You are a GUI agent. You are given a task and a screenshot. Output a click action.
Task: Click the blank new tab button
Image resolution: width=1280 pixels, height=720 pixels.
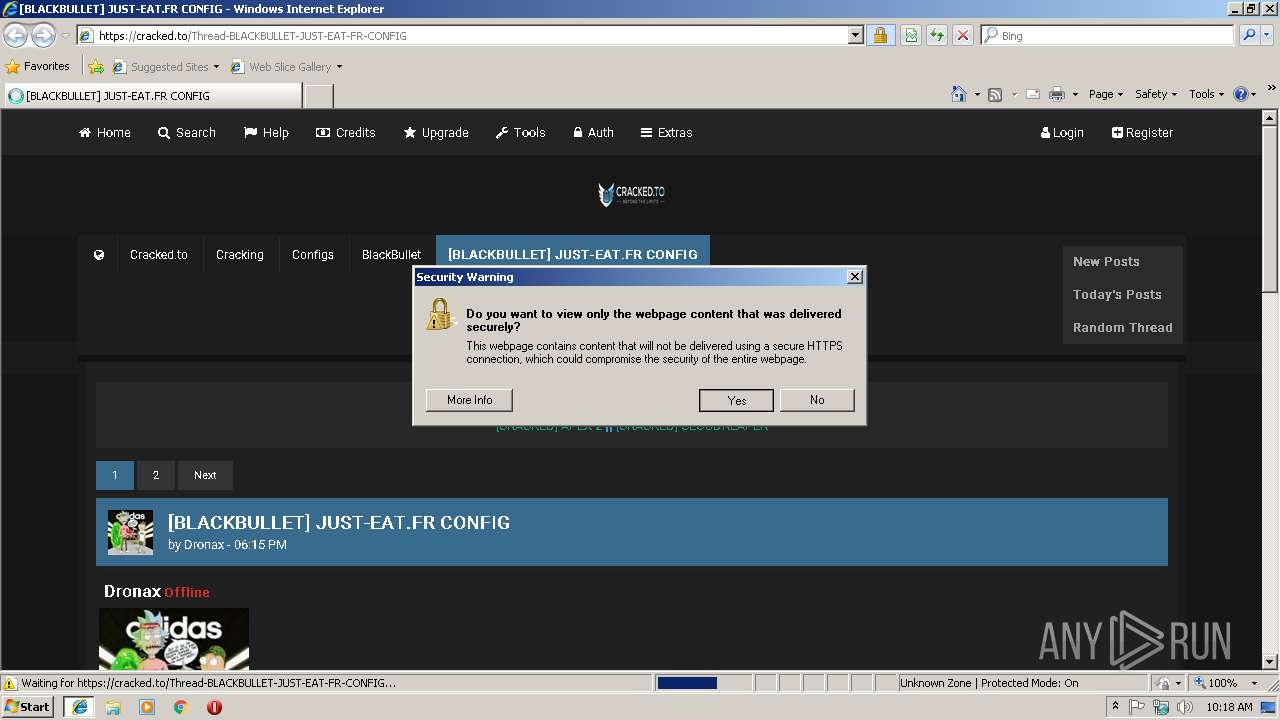coord(318,96)
